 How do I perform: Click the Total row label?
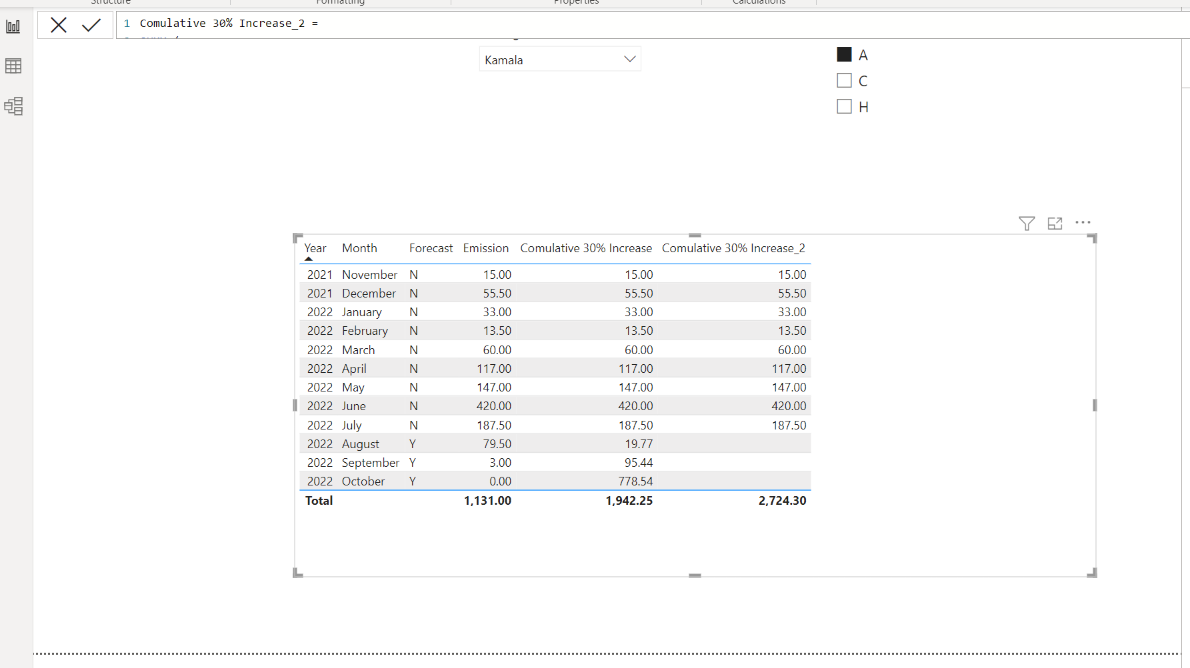(319, 500)
